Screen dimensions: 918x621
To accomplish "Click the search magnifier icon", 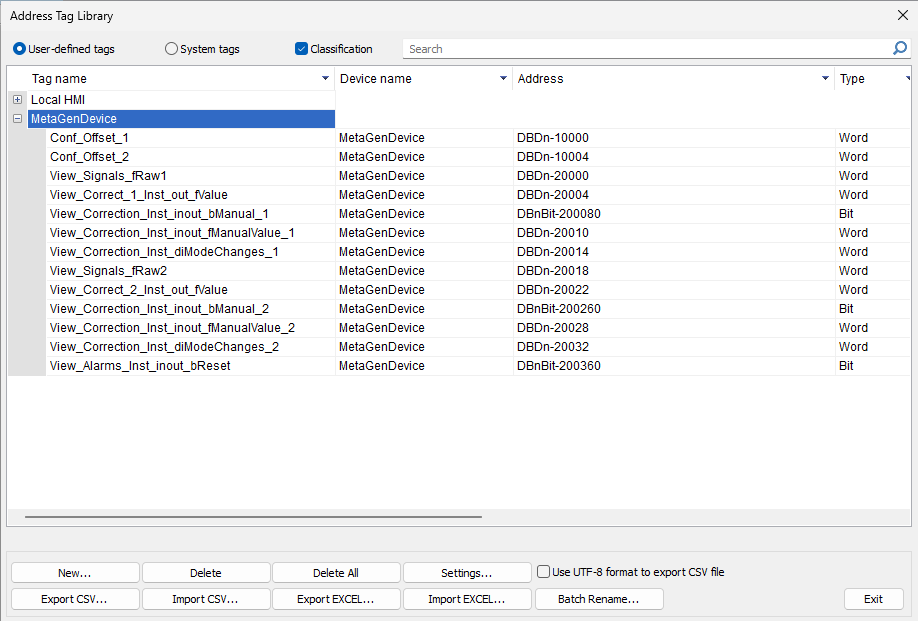I will click(x=899, y=48).
